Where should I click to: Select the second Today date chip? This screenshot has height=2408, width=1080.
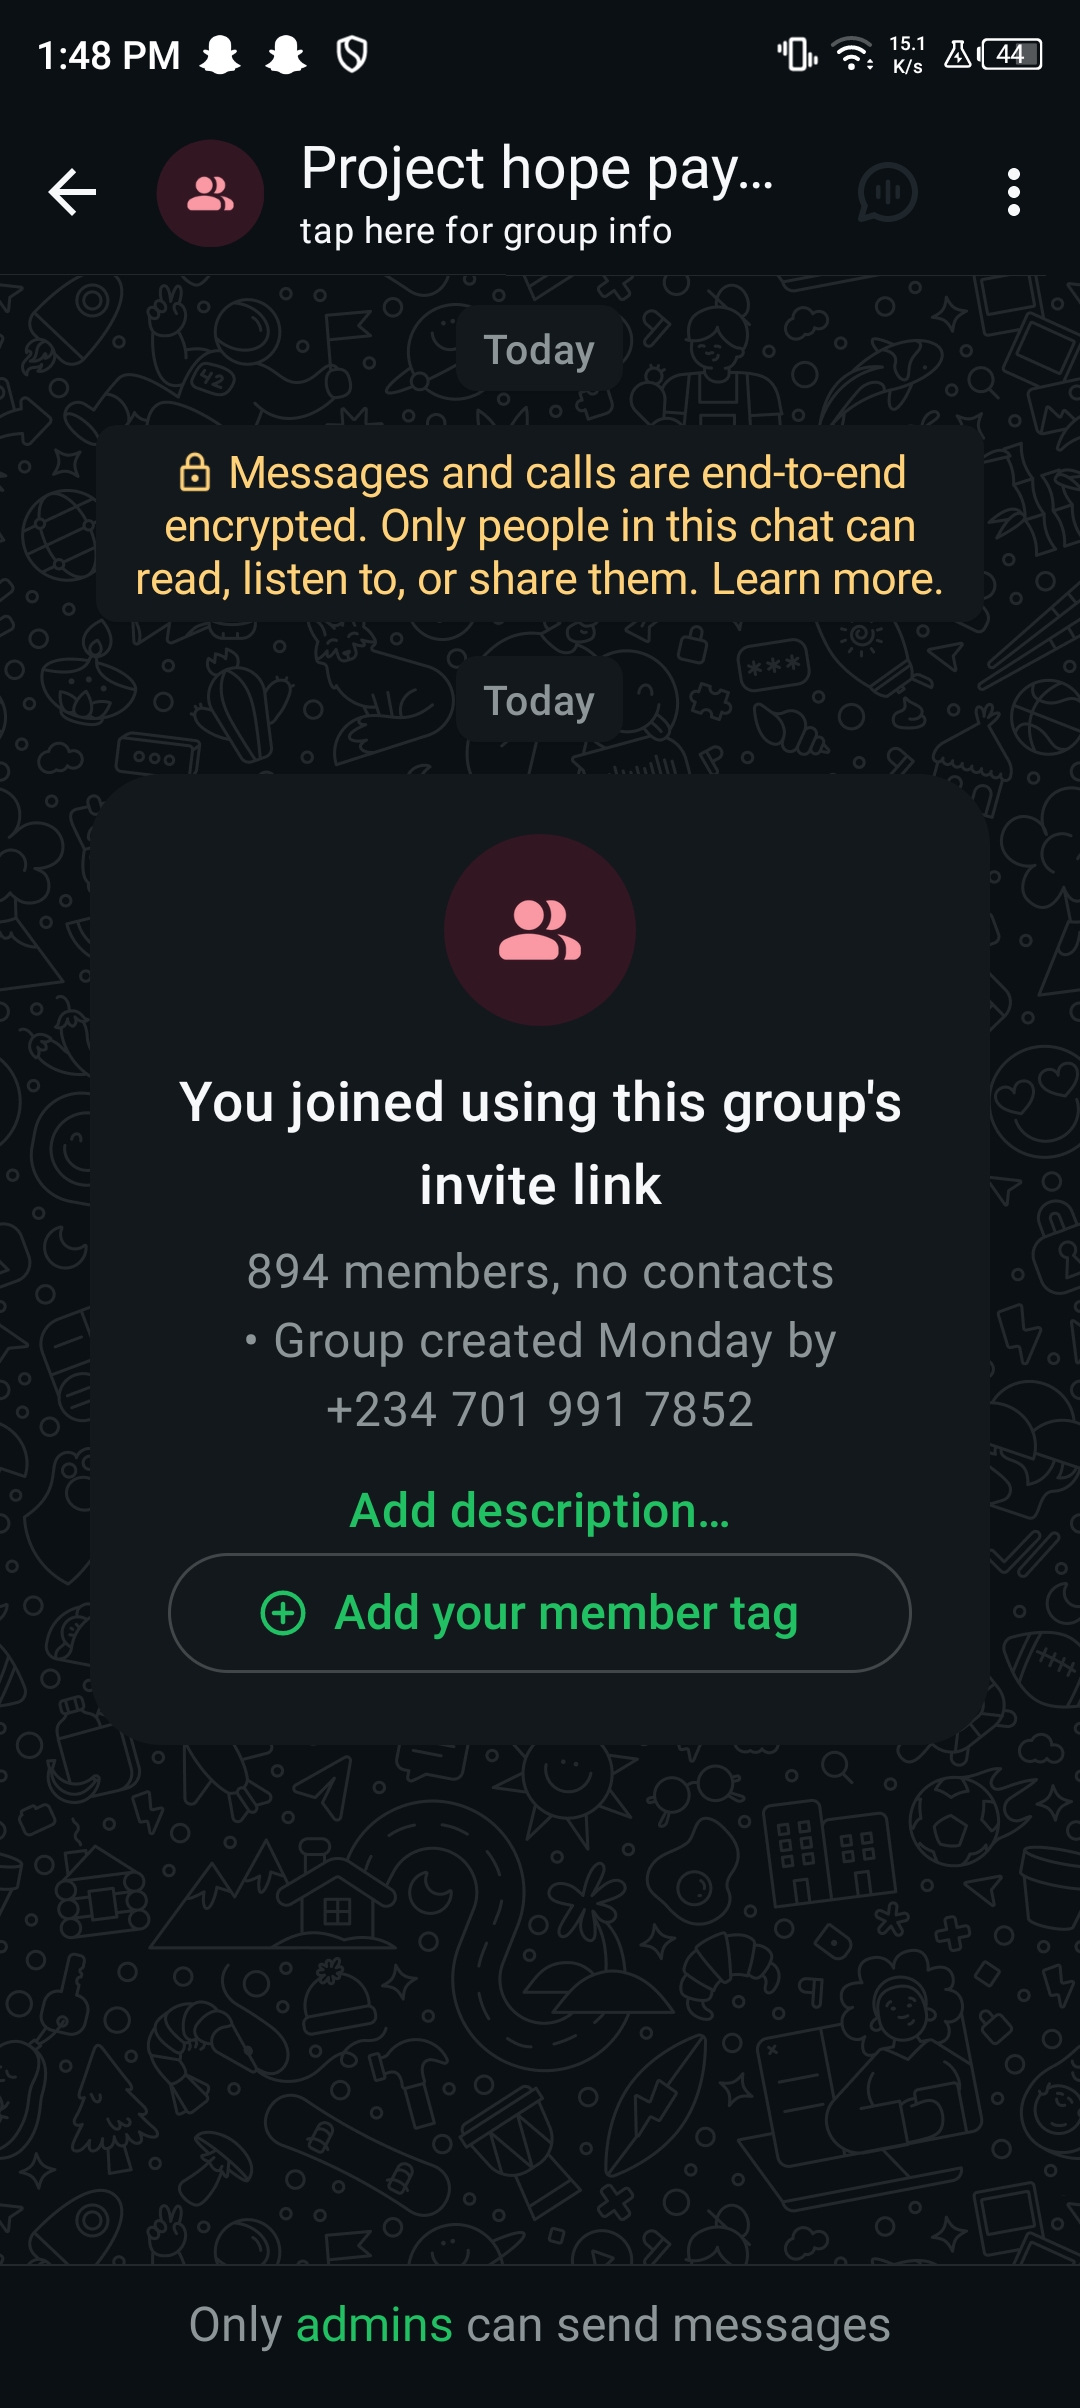point(539,701)
